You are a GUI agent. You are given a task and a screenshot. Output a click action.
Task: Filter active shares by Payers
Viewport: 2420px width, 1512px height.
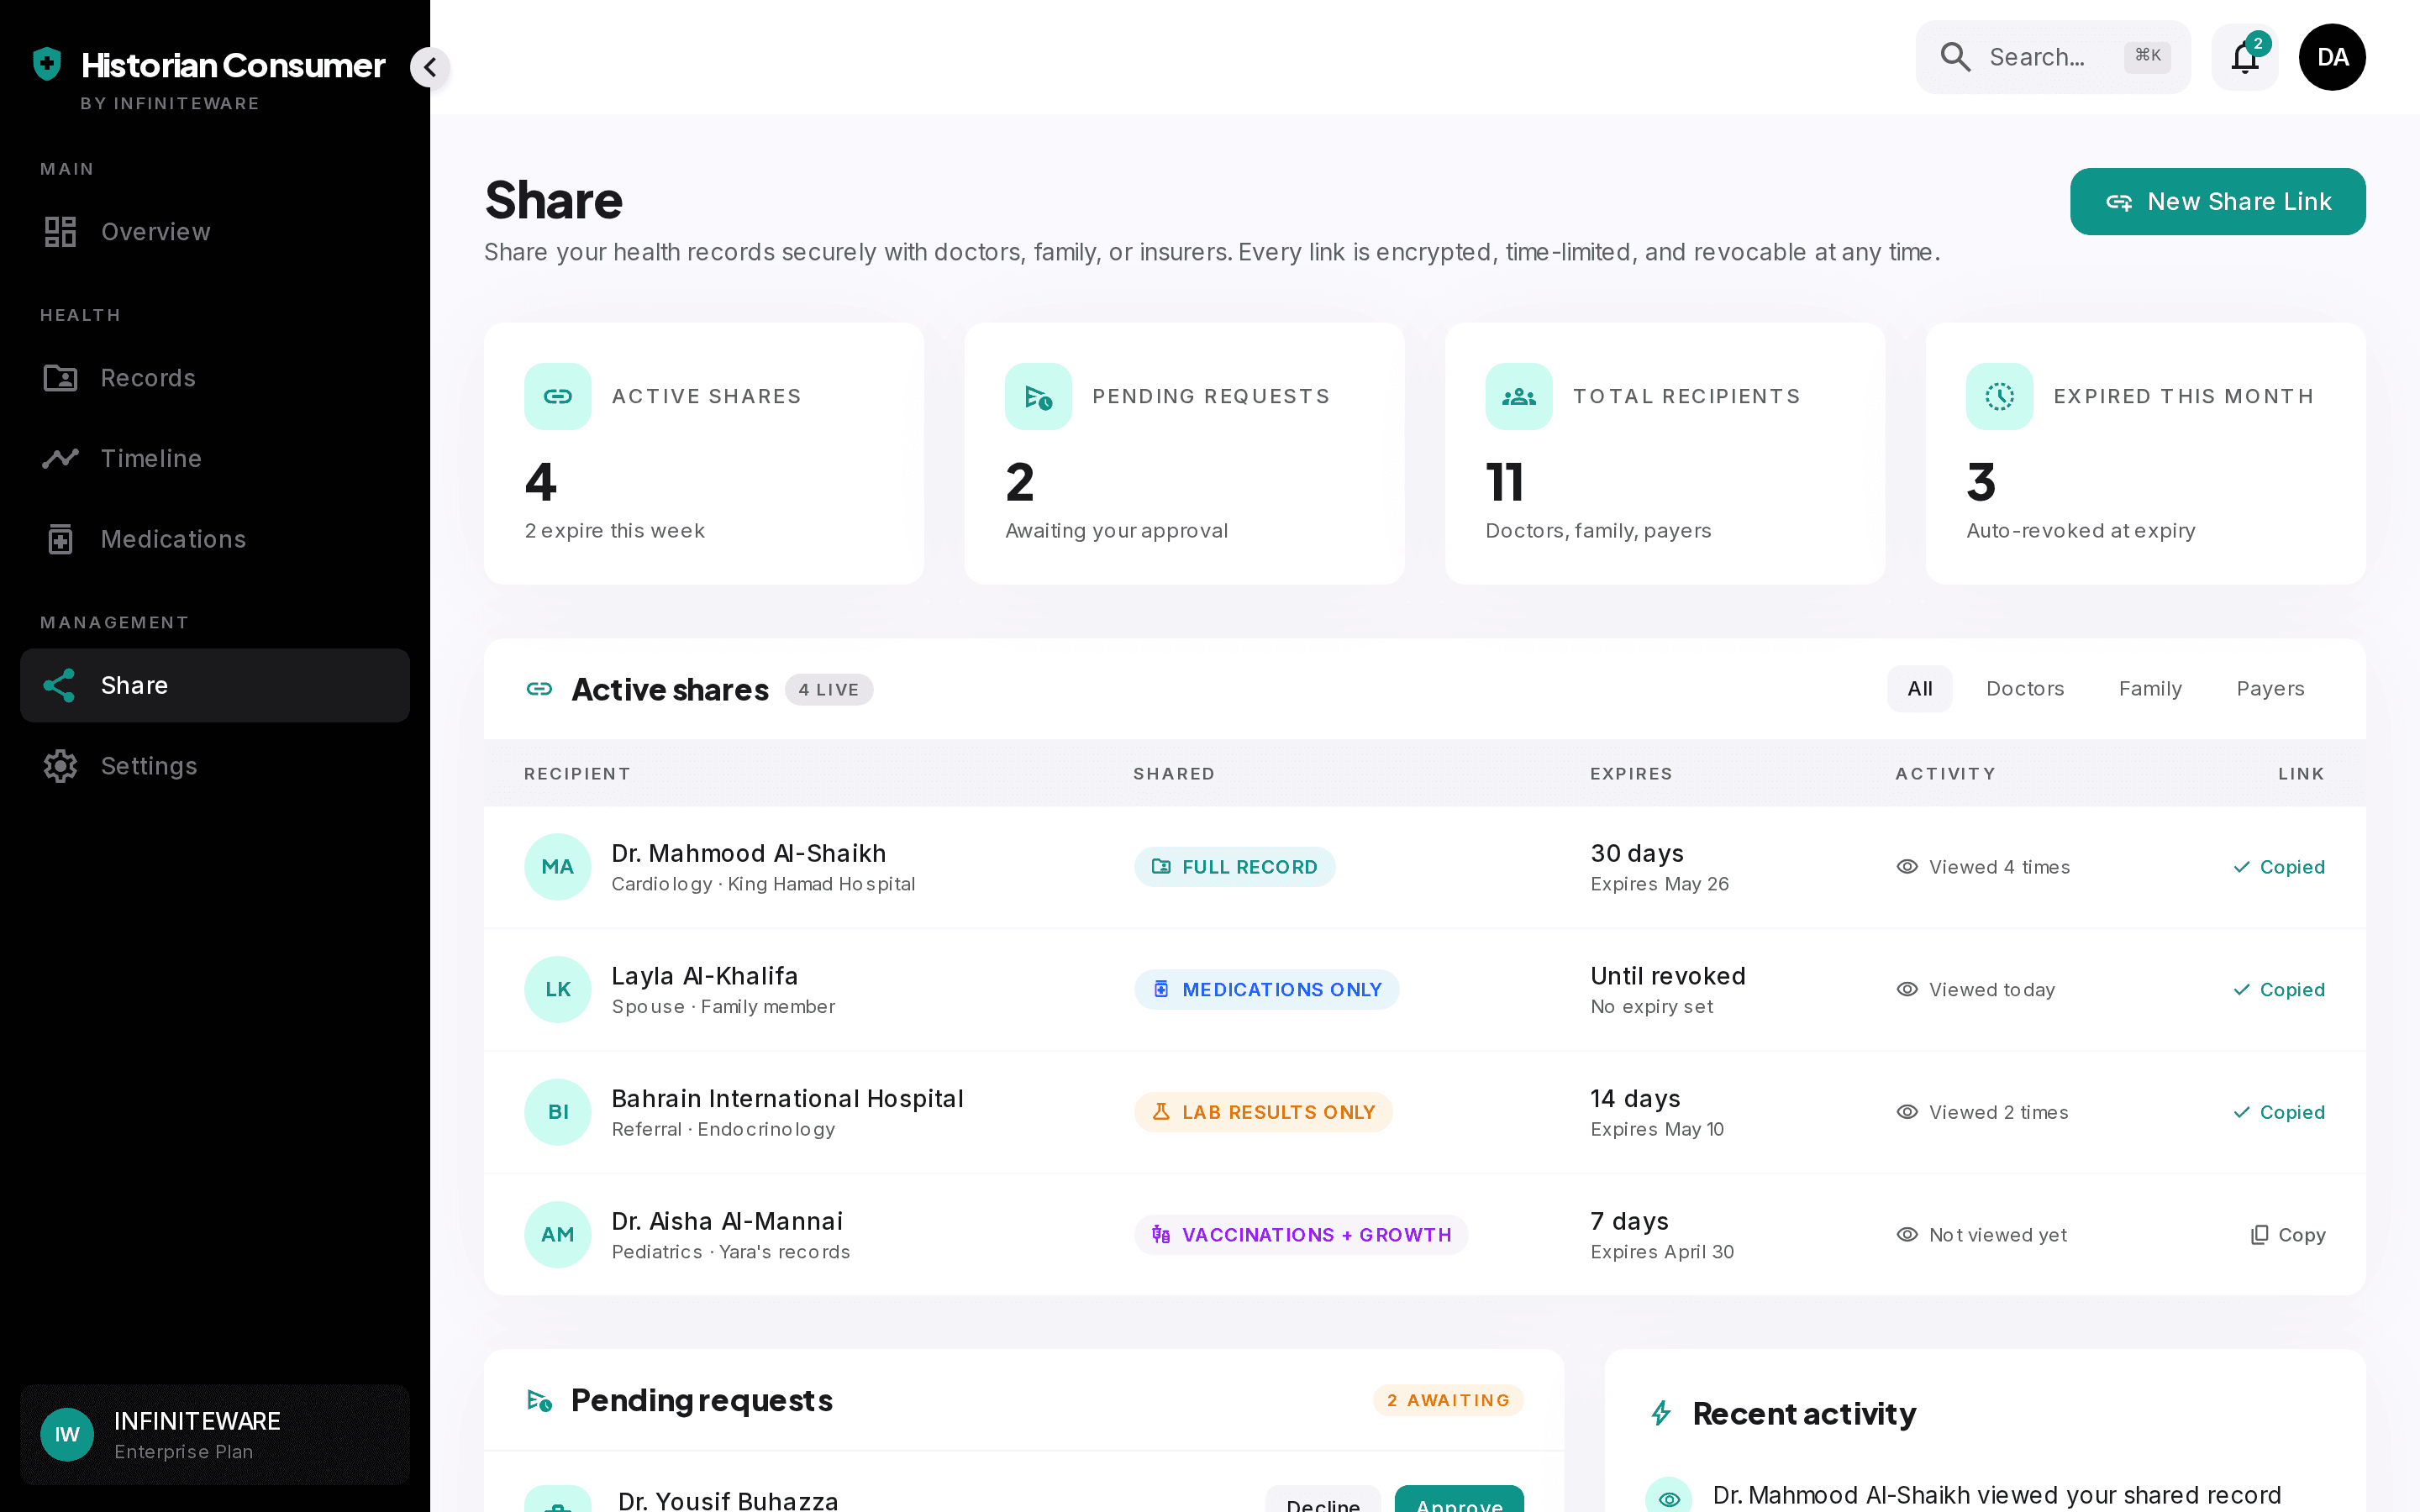pos(2270,689)
